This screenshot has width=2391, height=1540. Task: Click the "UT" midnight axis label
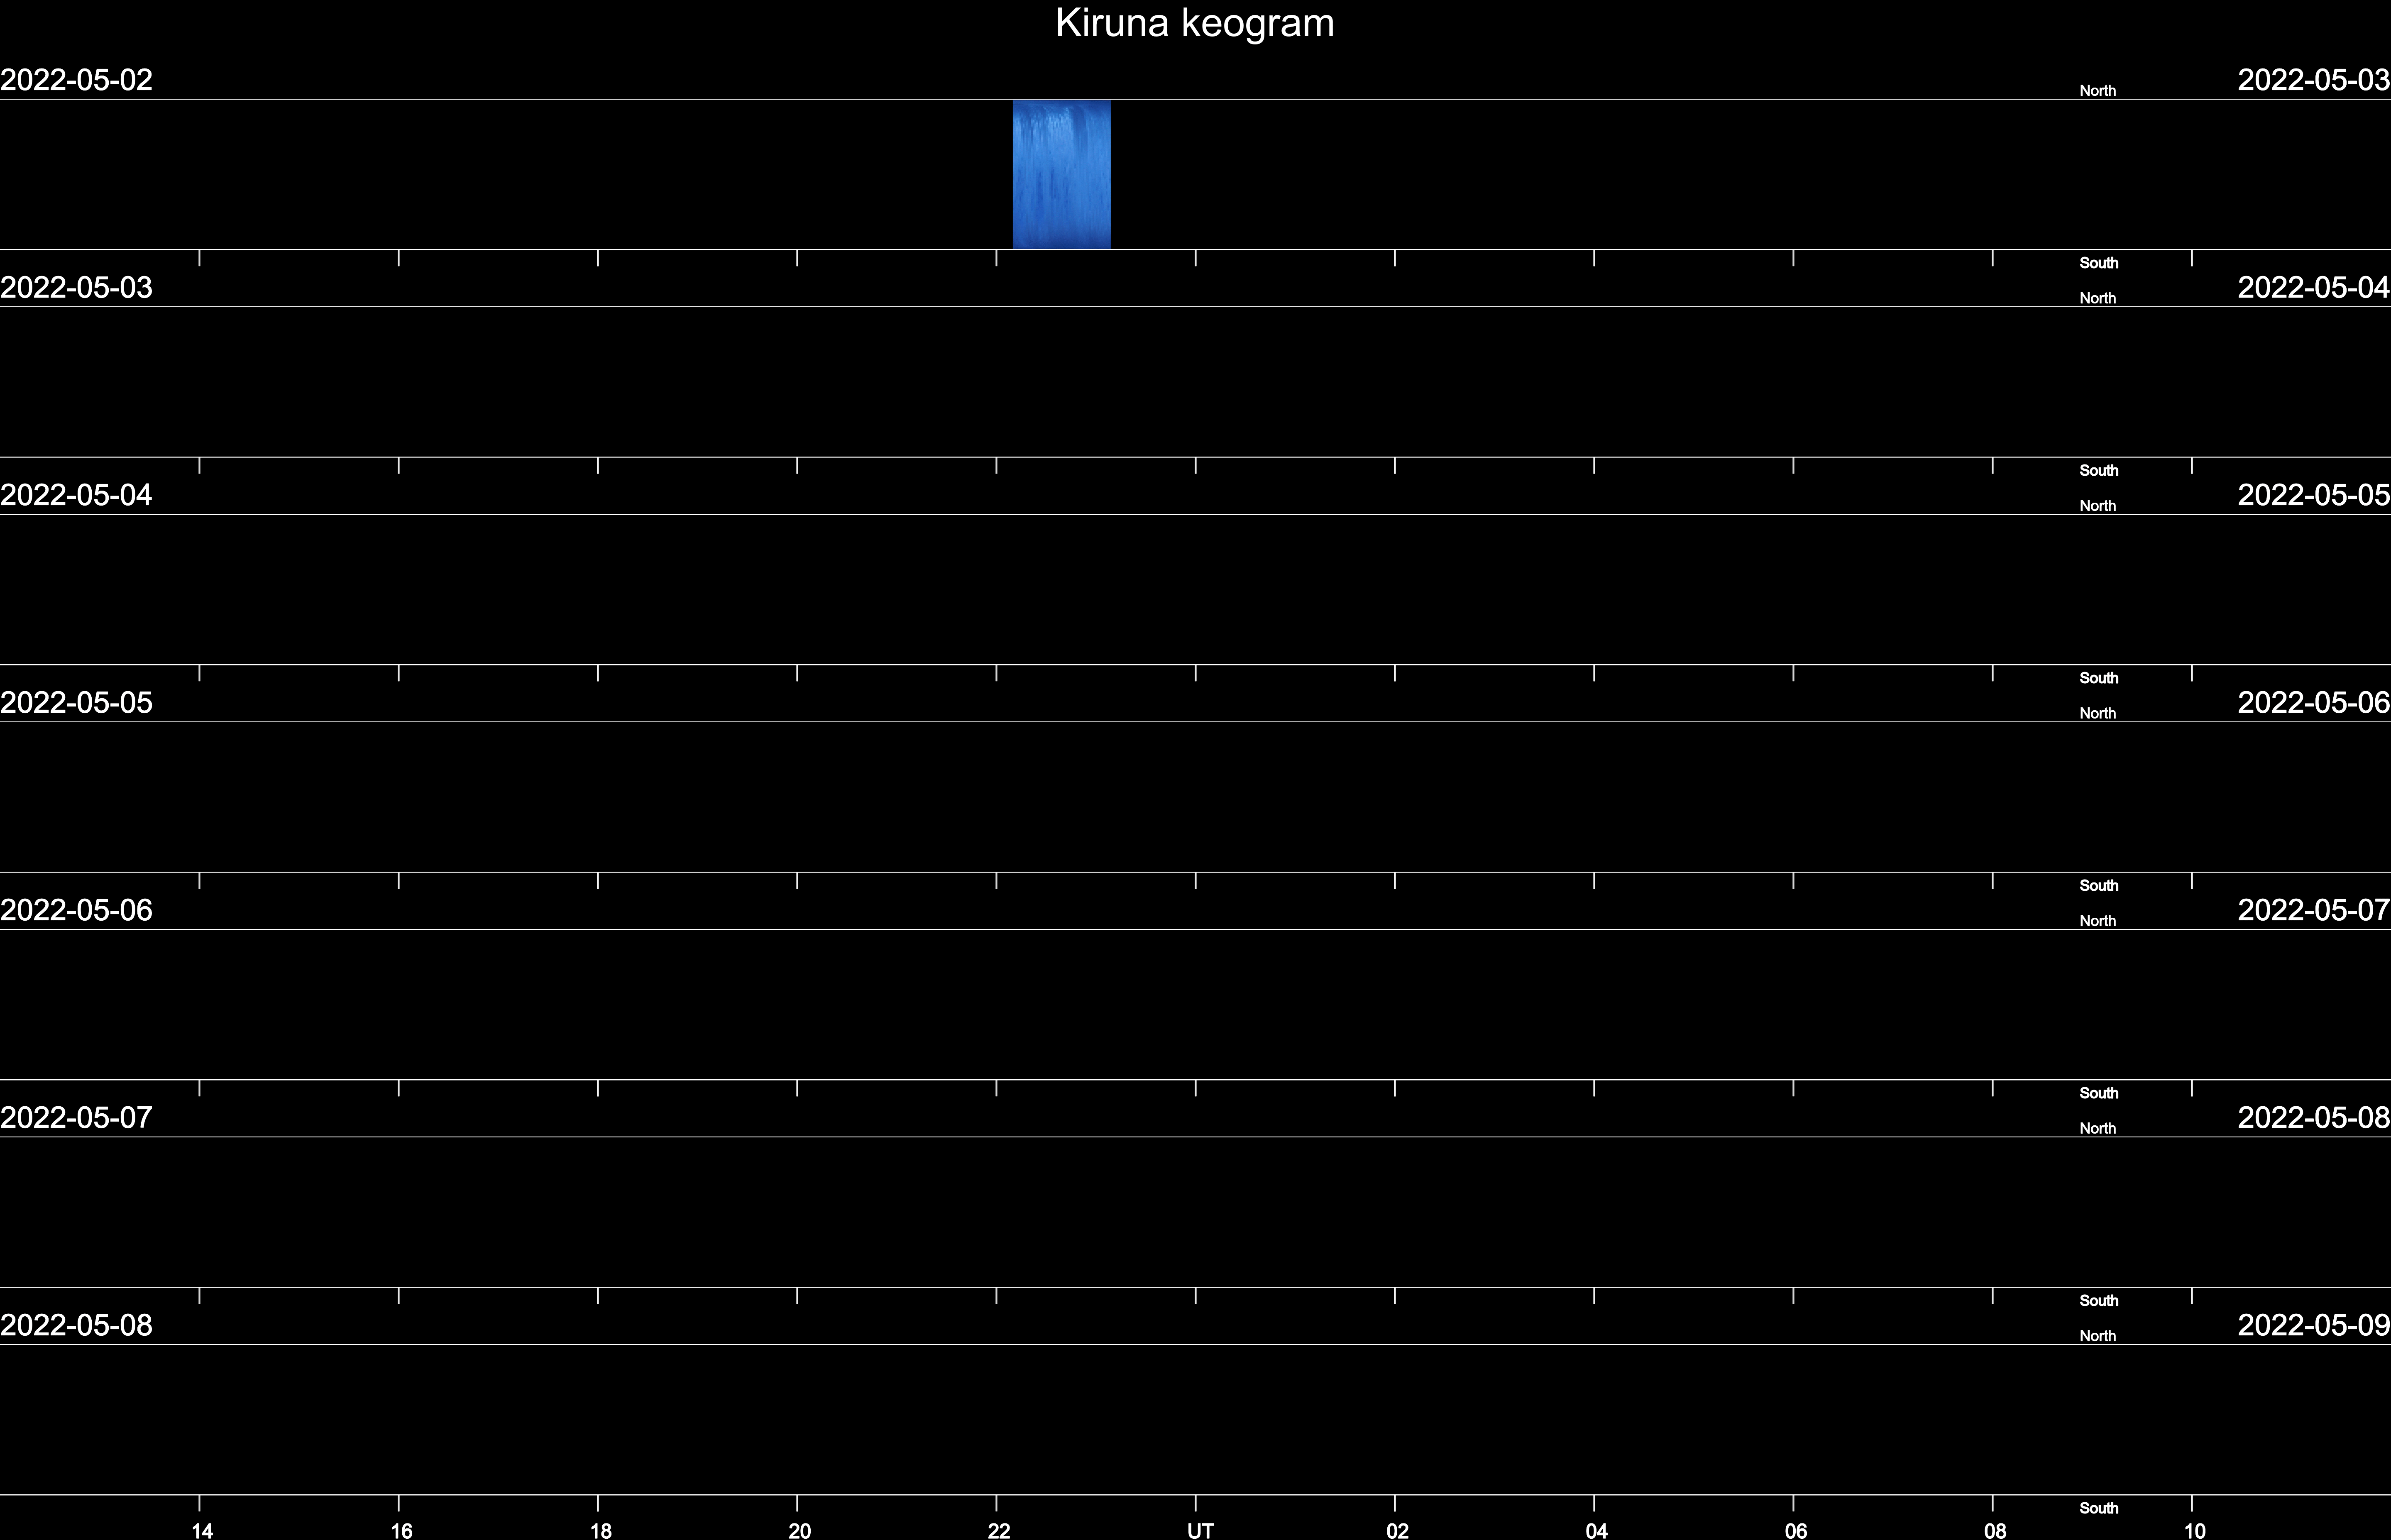pyautogui.click(x=1200, y=1530)
